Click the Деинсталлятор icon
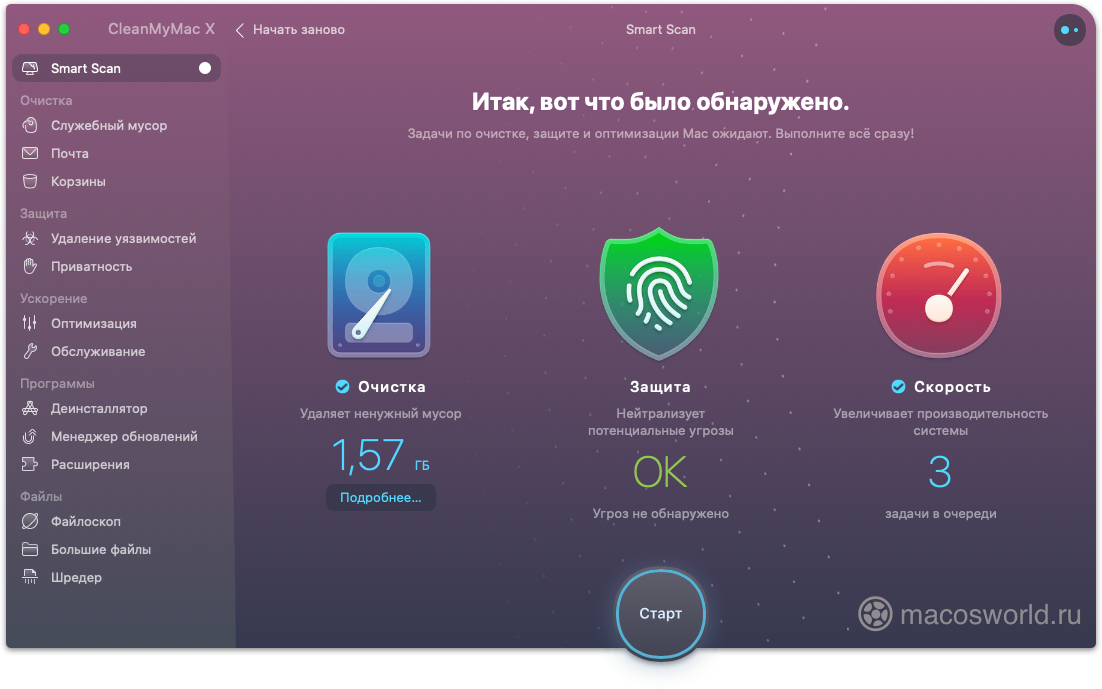This screenshot has height=689, width=1102. pyautogui.click(x=30, y=408)
